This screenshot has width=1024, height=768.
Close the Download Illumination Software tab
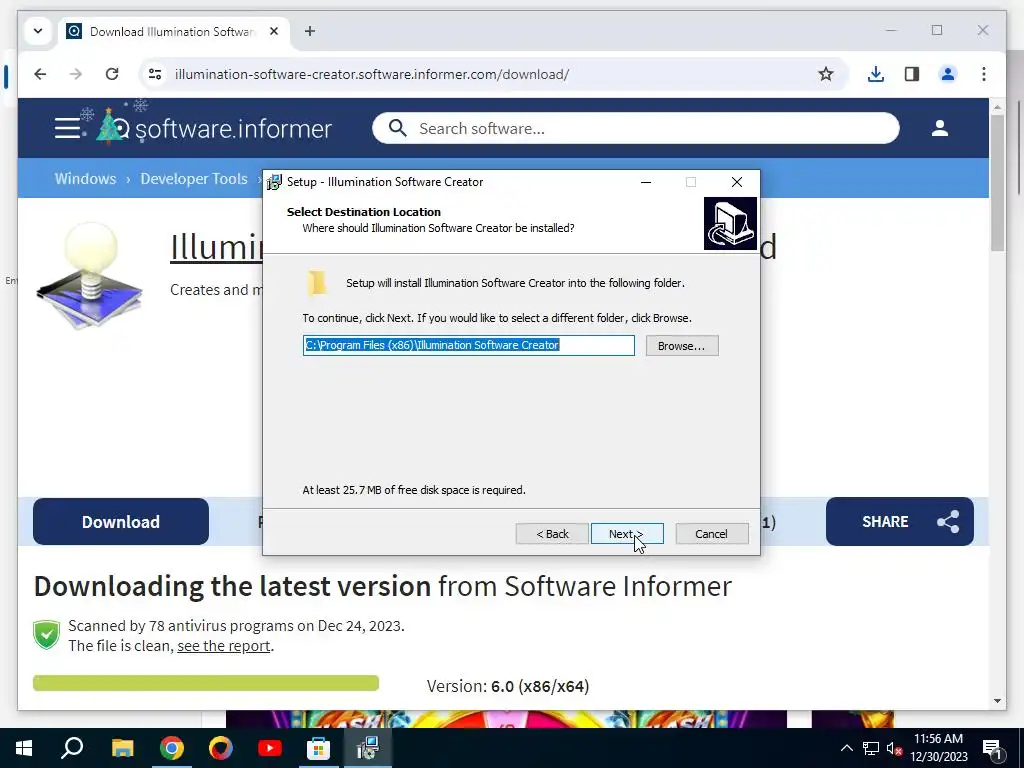(274, 31)
